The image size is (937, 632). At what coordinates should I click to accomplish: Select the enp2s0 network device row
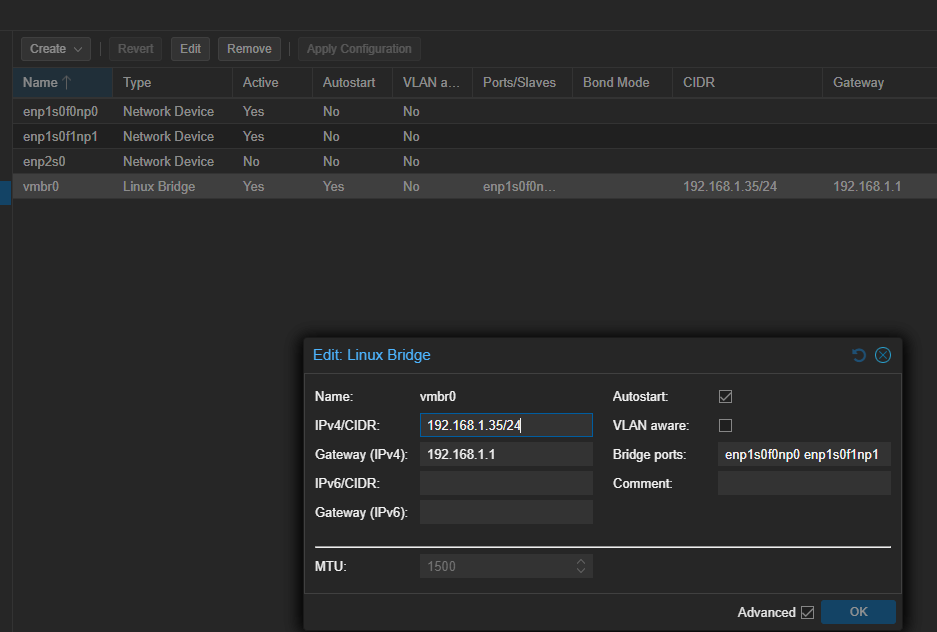[46, 161]
